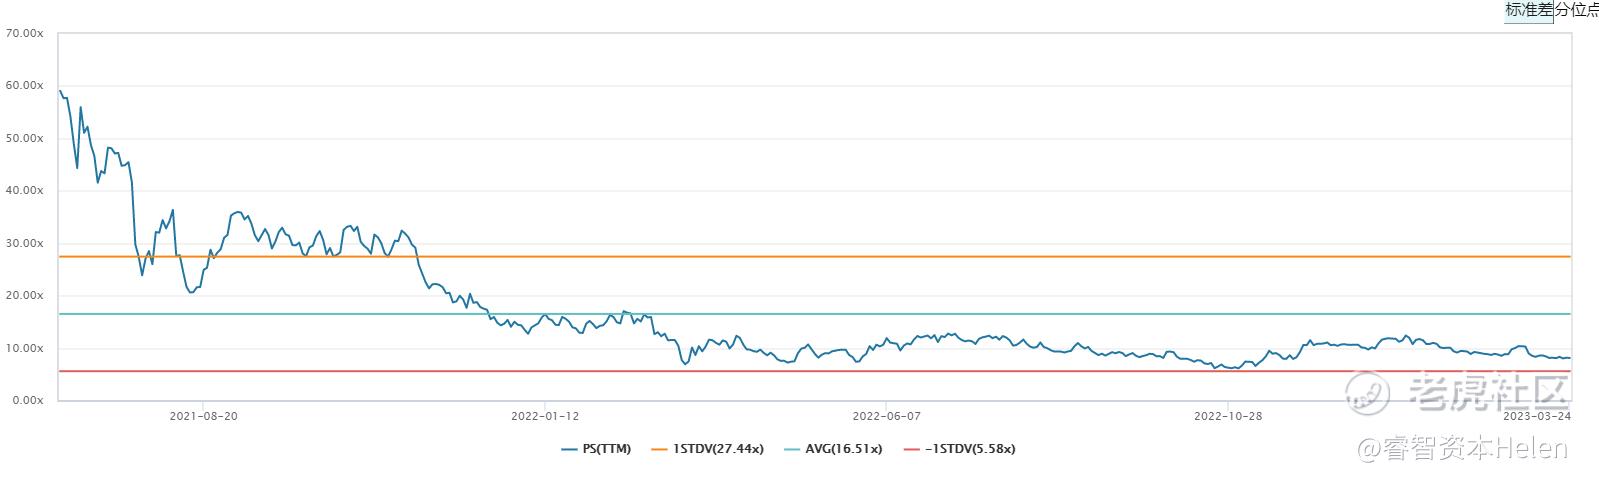Screen dimensions: 1599x484
Task: Select the 2022-10-28 date on the x-axis
Action: coord(1227,416)
